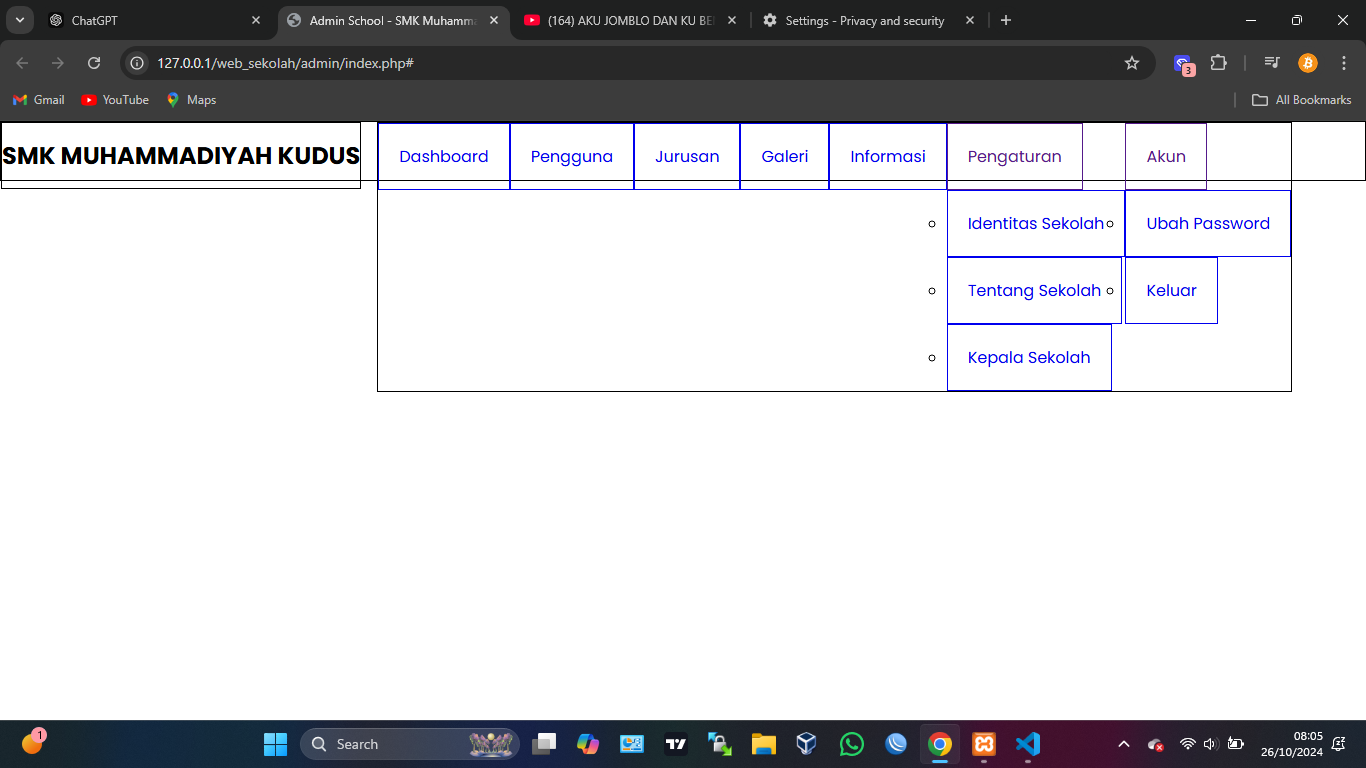Choose Identitas Sekolah from Pengaturan submenu
Image resolution: width=1366 pixels, height=768 pixels.
pos(1036,223)
